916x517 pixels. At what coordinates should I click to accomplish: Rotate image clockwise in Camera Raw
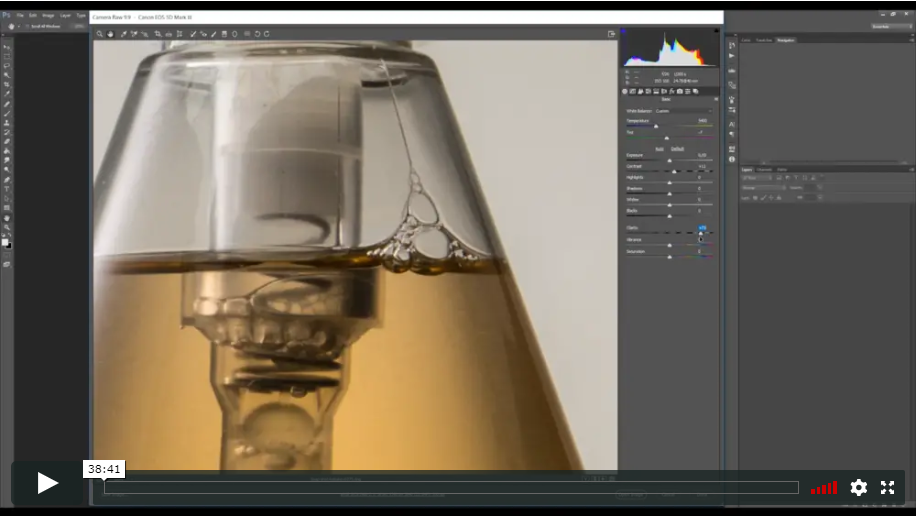[267, 34]
